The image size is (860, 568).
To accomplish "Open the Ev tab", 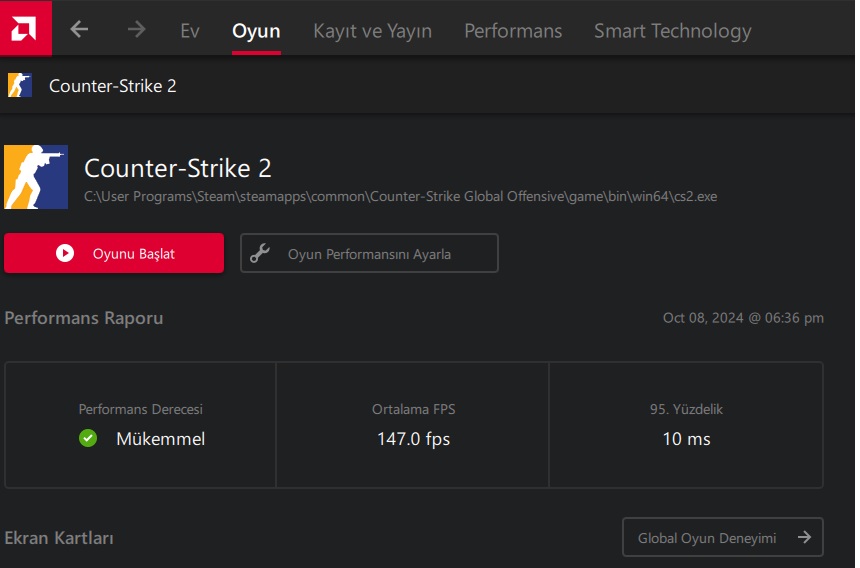I will 190,31.
